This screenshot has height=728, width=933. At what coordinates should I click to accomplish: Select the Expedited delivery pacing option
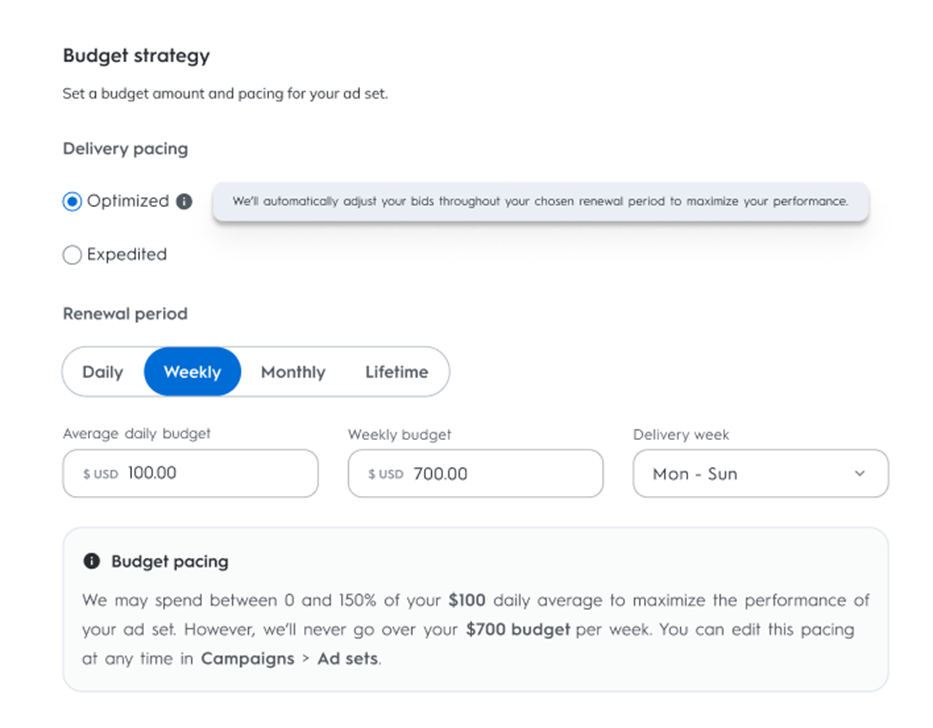[72, 255]
